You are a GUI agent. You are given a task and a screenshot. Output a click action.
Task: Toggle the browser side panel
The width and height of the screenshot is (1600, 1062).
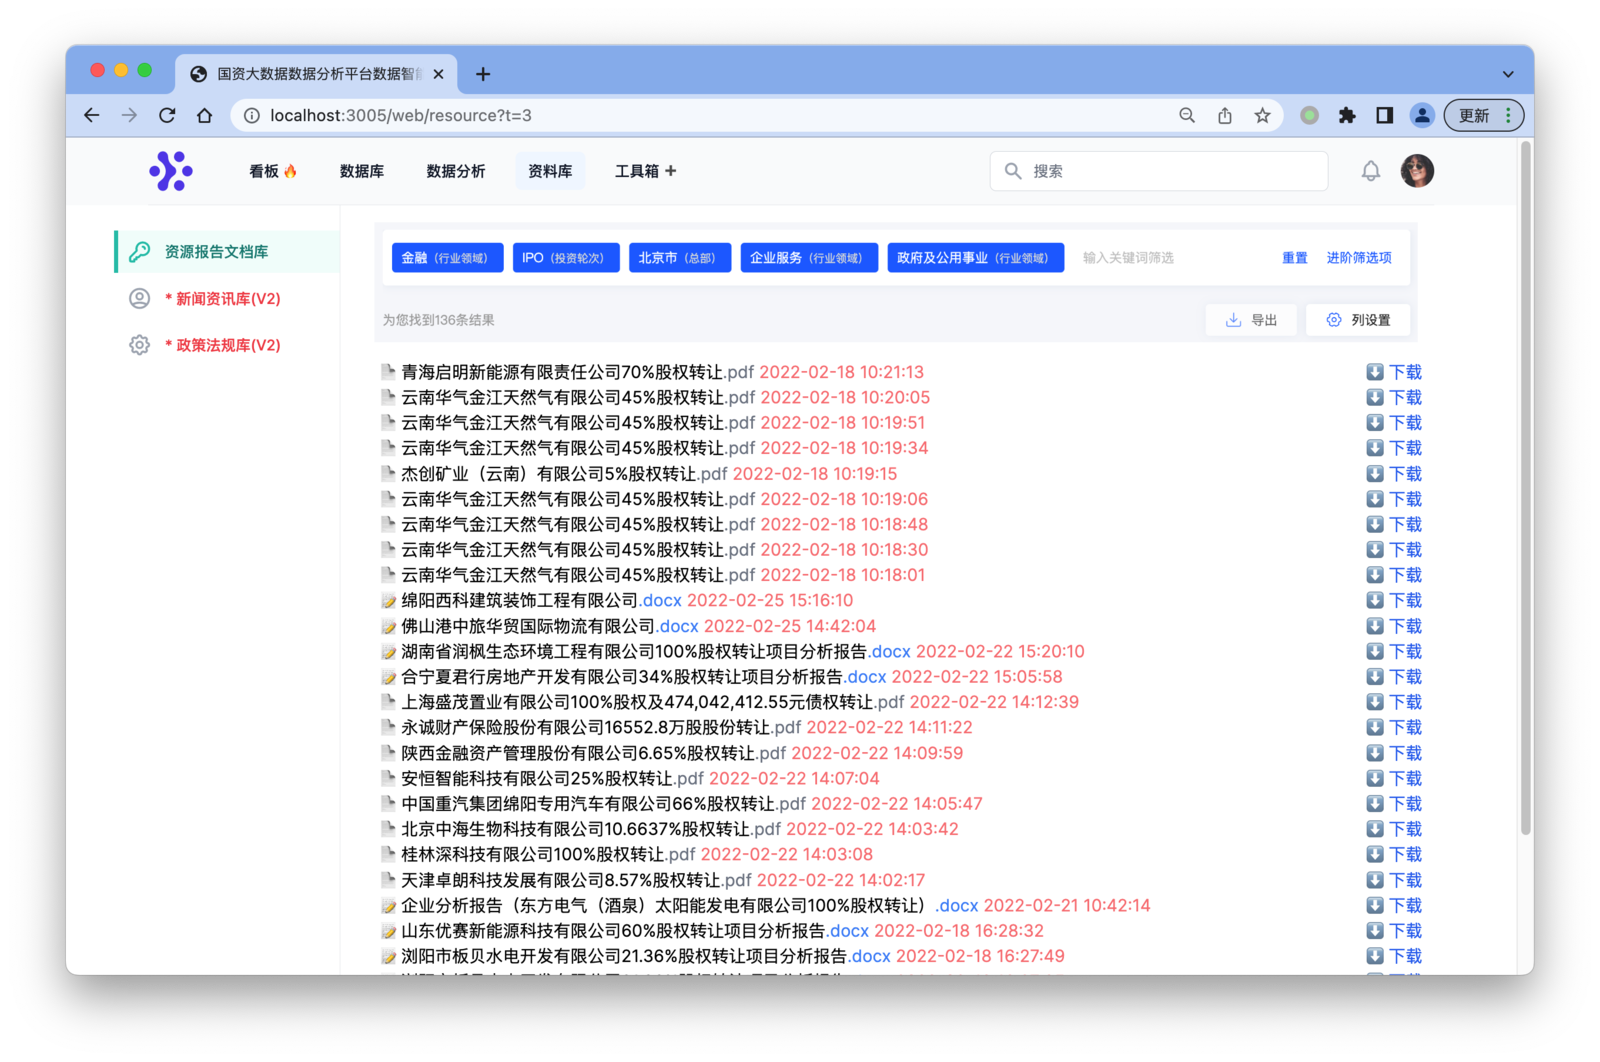point(1385,115)
